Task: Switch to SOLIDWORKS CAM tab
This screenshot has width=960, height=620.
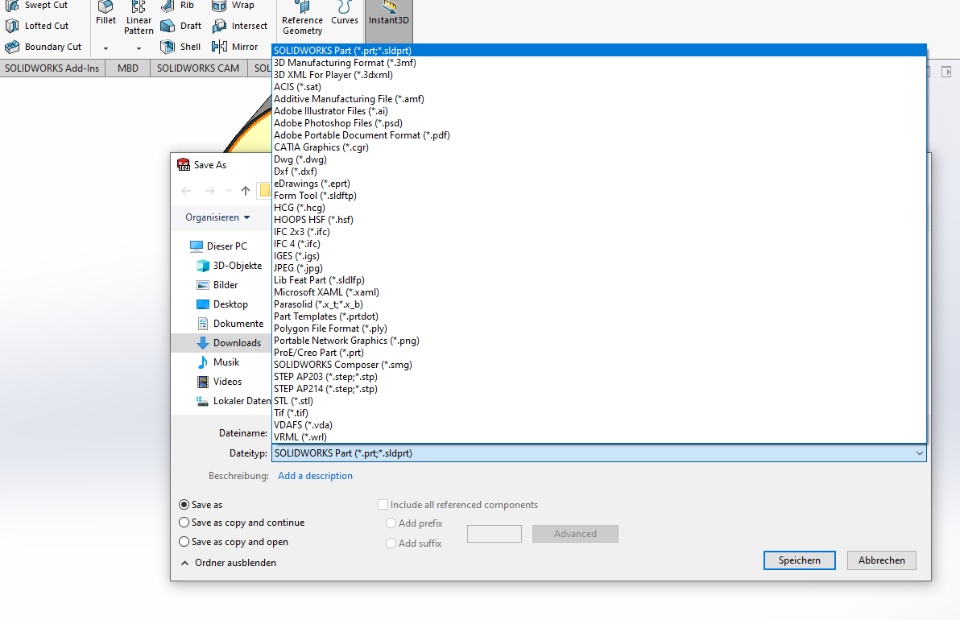Action: (198, 68)
